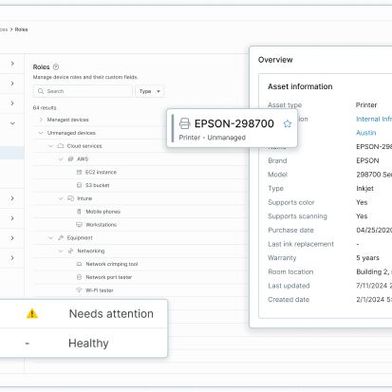Click the Network crimping tool icon

pyautogui.click(x=79, y=264)
